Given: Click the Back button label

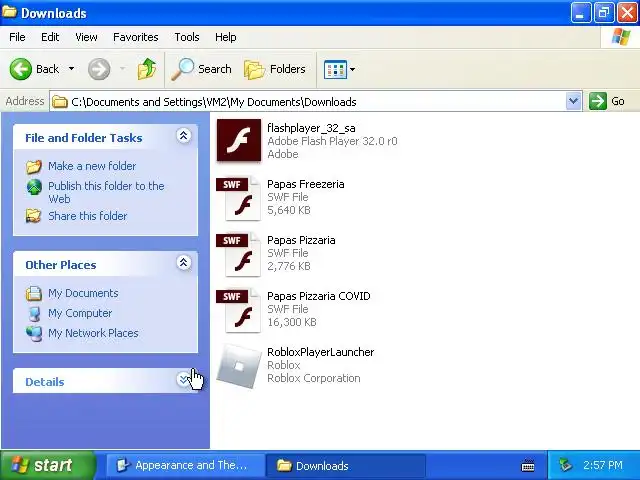Looking at the screenshot, I should click(47, 69).
